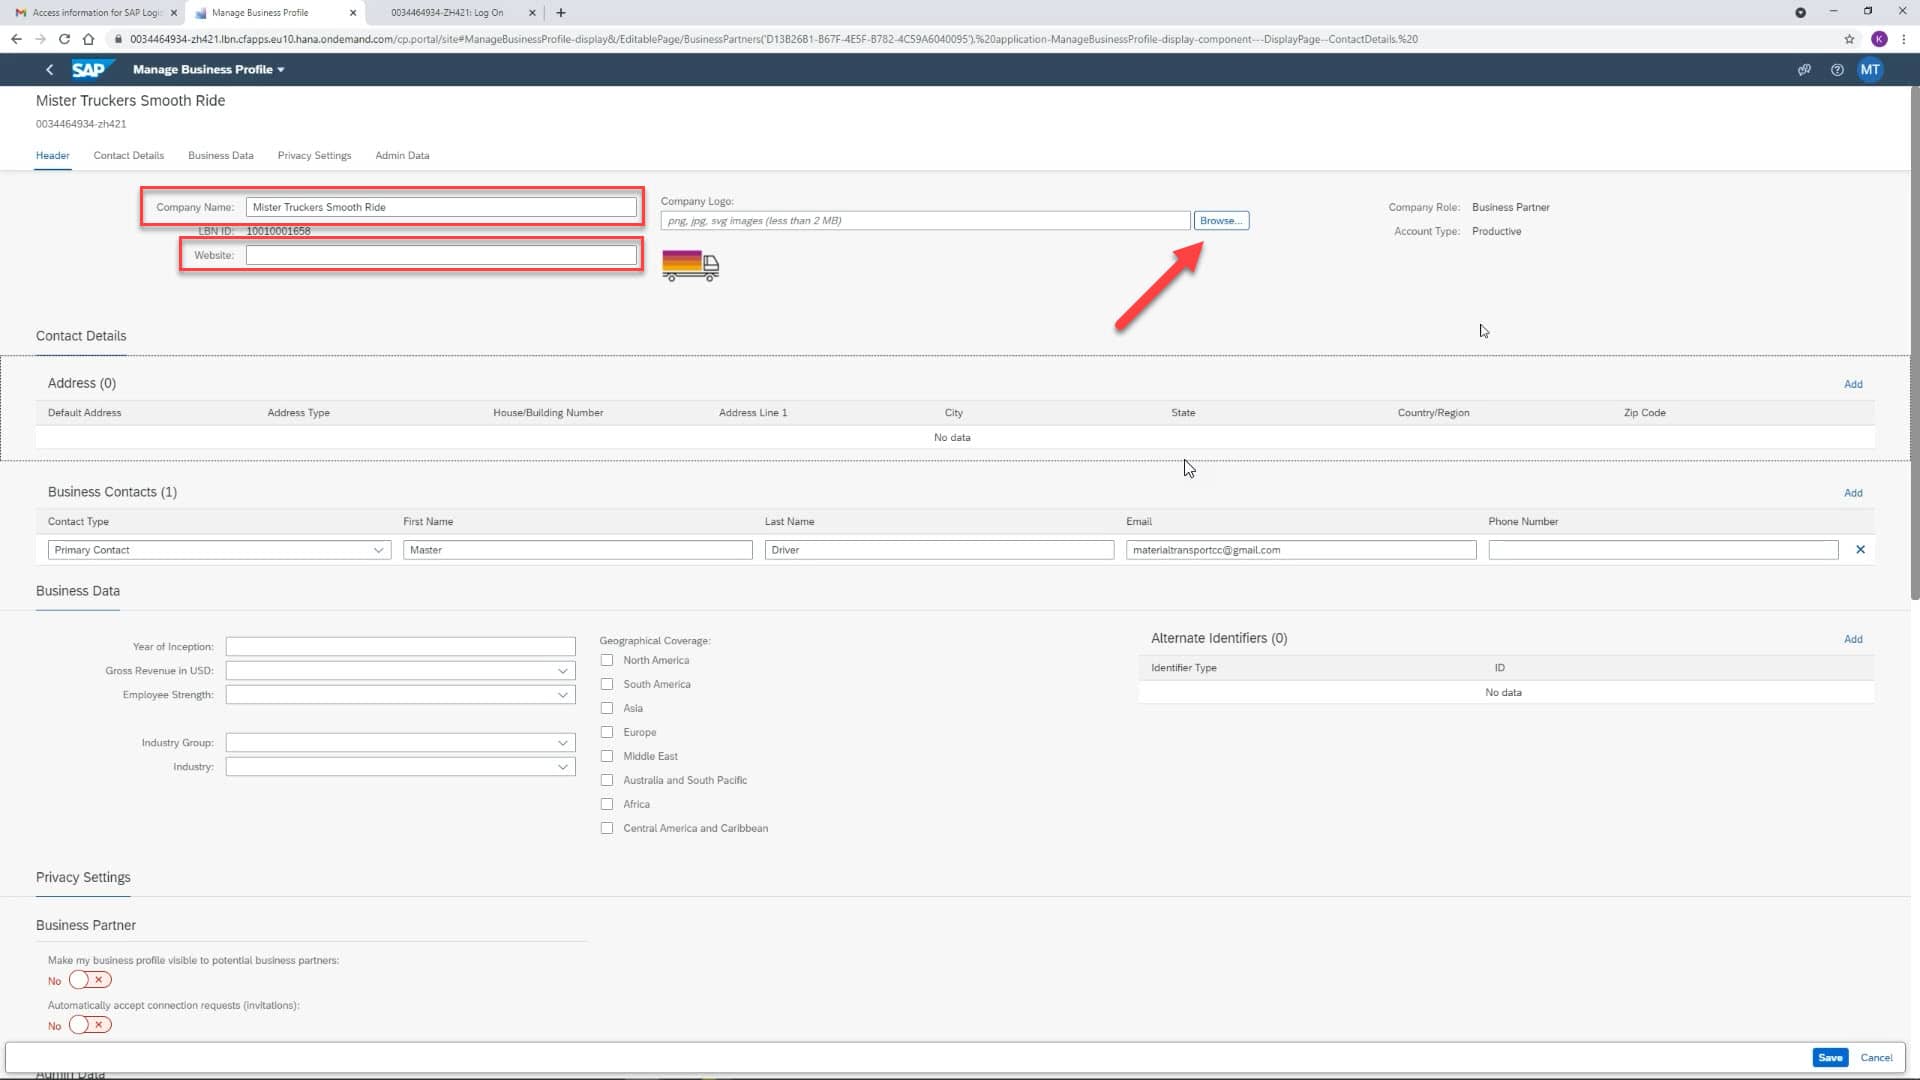Click the Website input field
Screen dimensions: 1920x1080
pyautogui.click(x=441, y=255)
